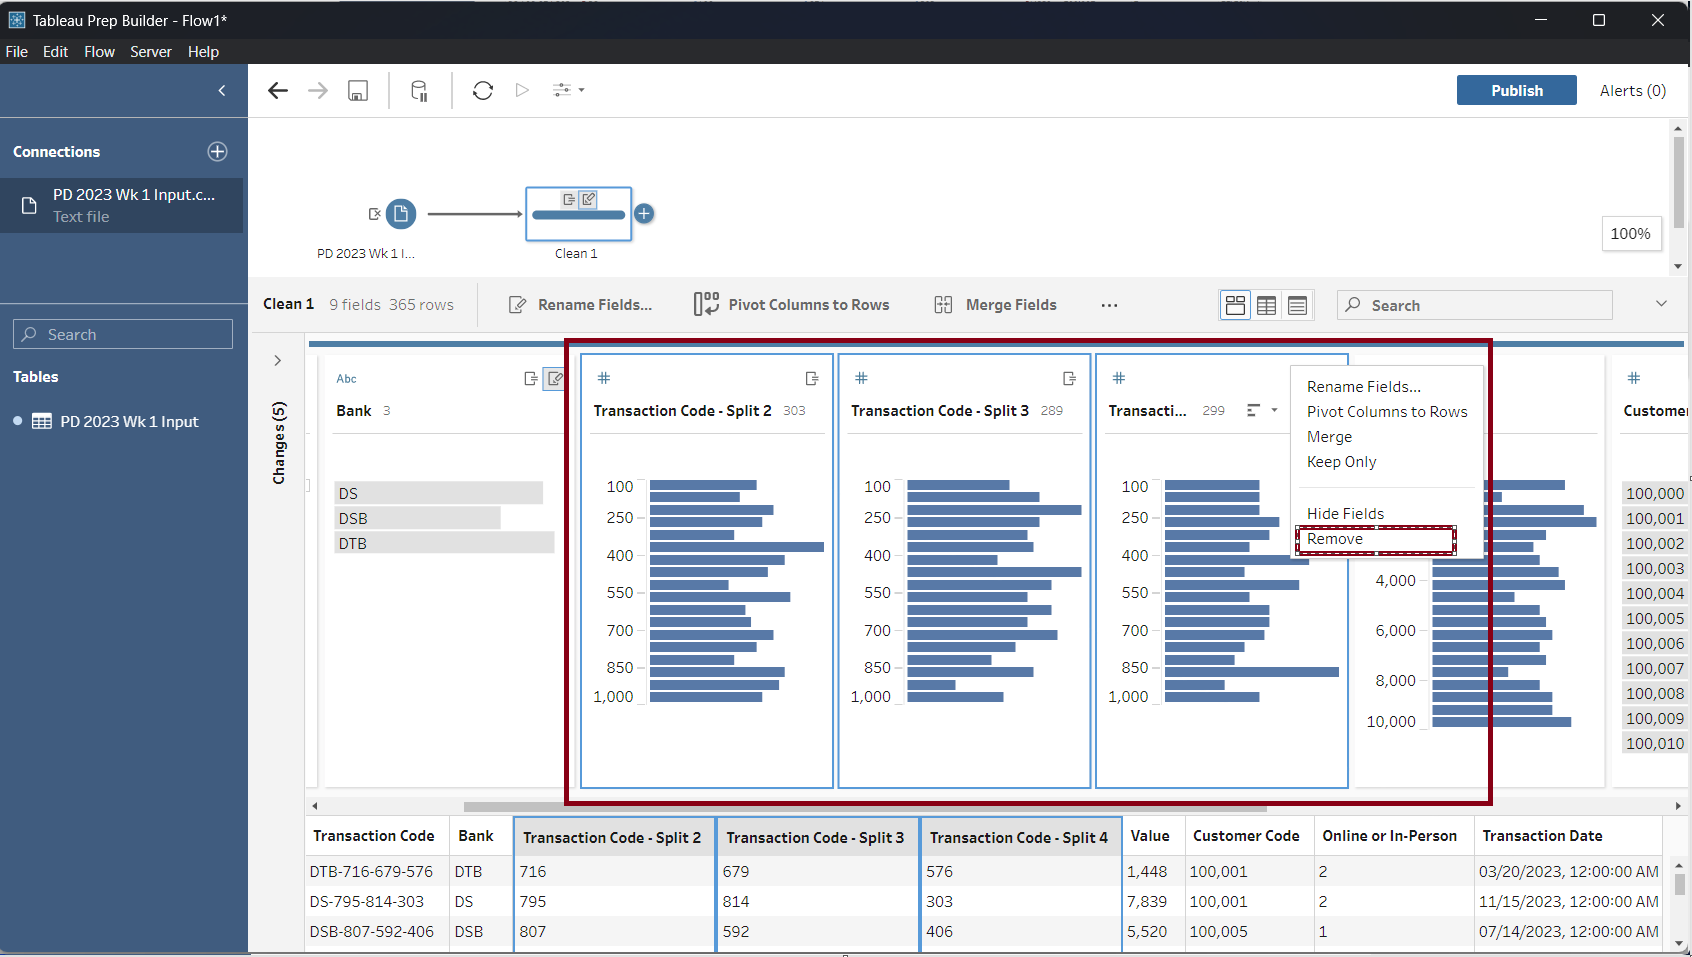Click the plus icon after Clean 1 step
This screenshot has width=1692, height=957.
[x=645, y=214]
